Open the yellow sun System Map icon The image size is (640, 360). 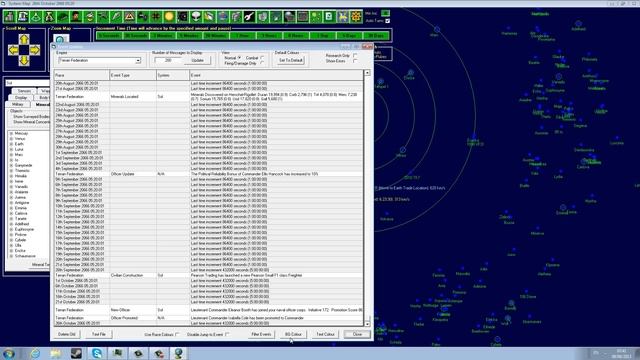coord(169,17)
